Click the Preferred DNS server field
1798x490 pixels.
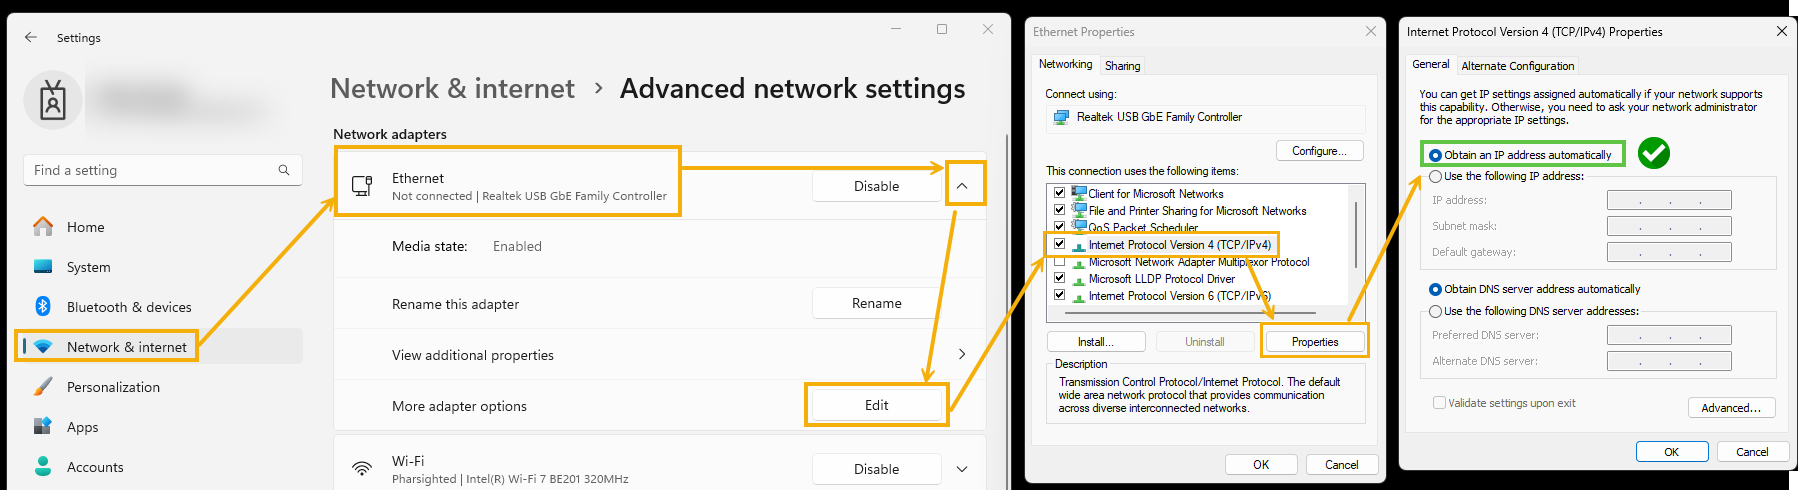1669,335
